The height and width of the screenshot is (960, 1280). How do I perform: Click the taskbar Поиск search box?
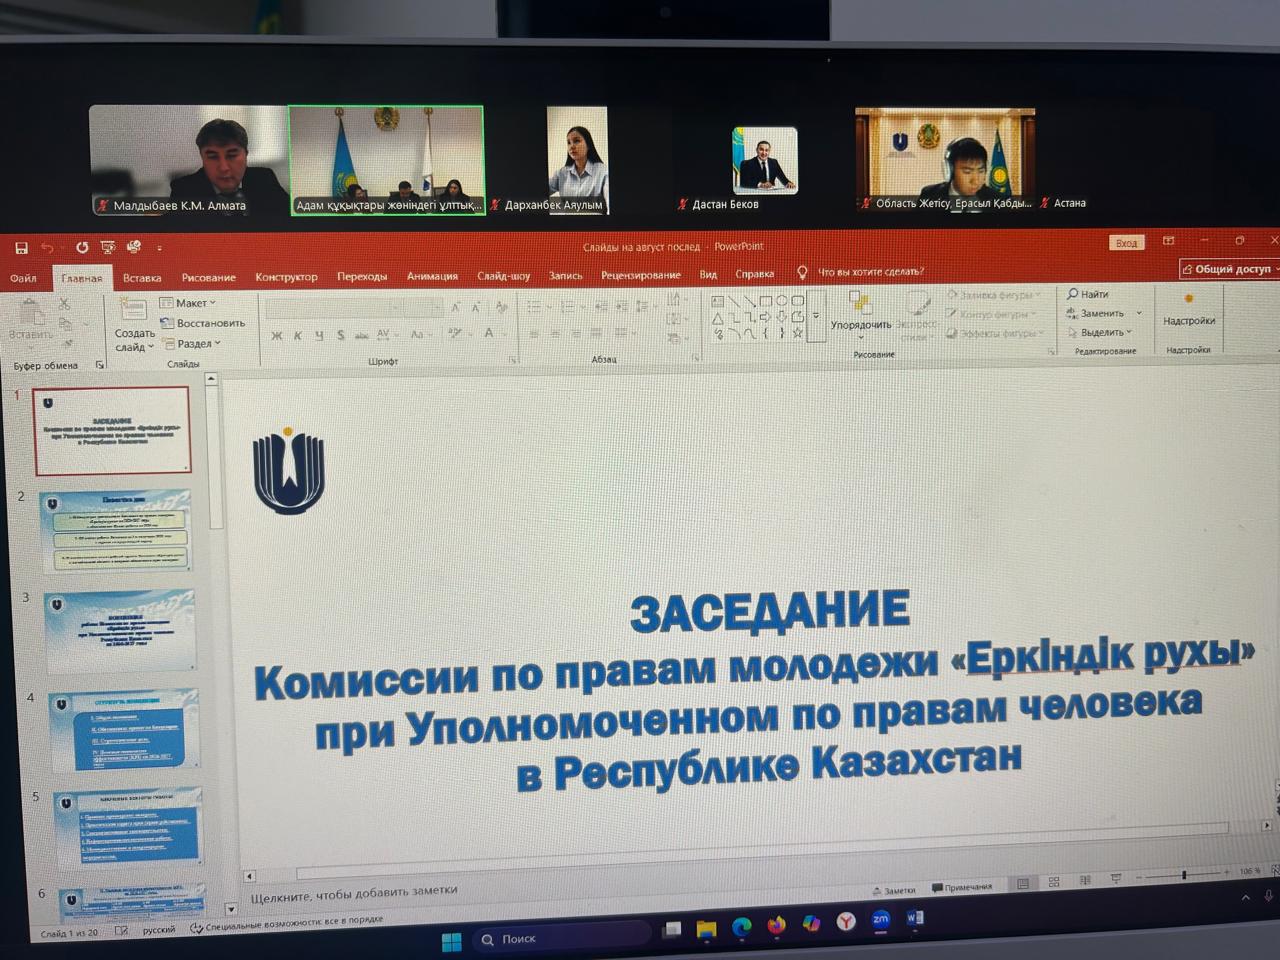pyautogui.click(x=563, y=936)
